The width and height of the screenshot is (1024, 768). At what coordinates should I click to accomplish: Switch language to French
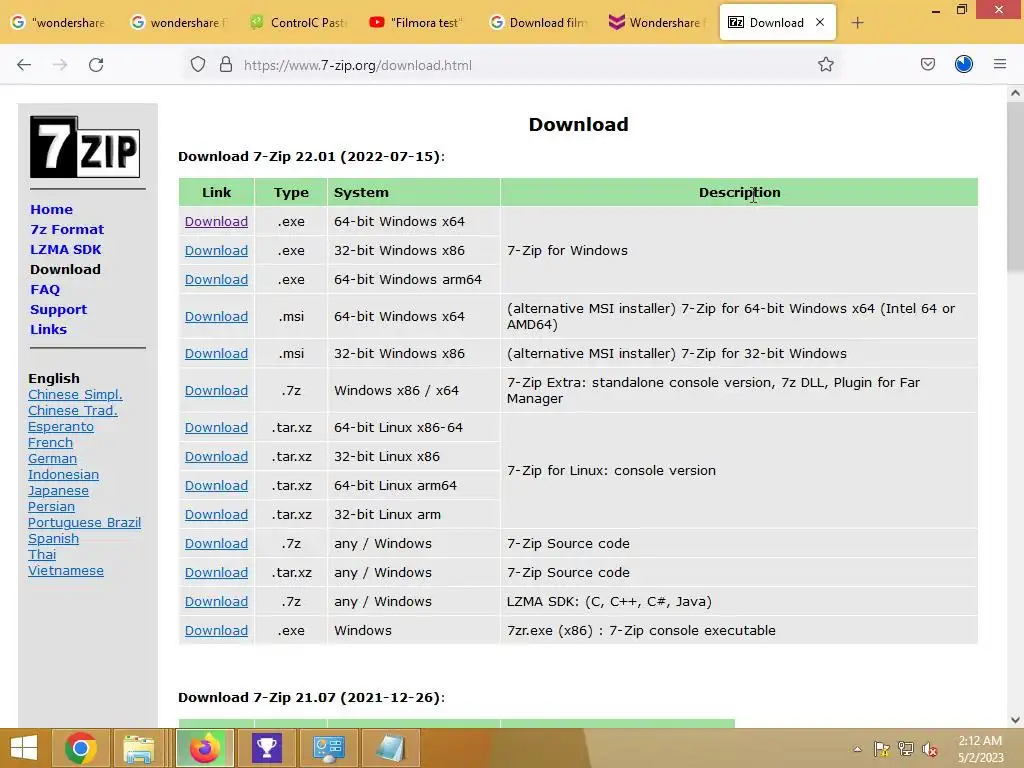50,443
